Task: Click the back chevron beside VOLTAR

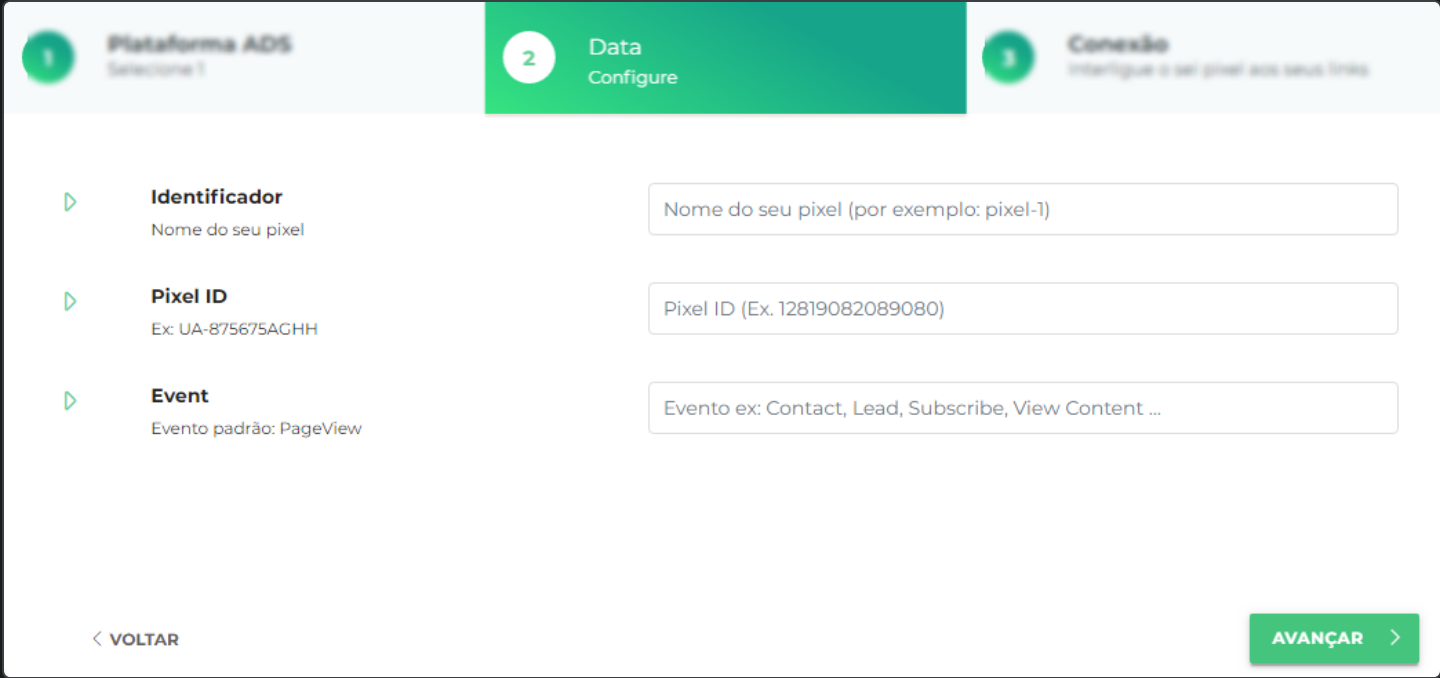Action: pyautogui.click(x=97, y=638)
